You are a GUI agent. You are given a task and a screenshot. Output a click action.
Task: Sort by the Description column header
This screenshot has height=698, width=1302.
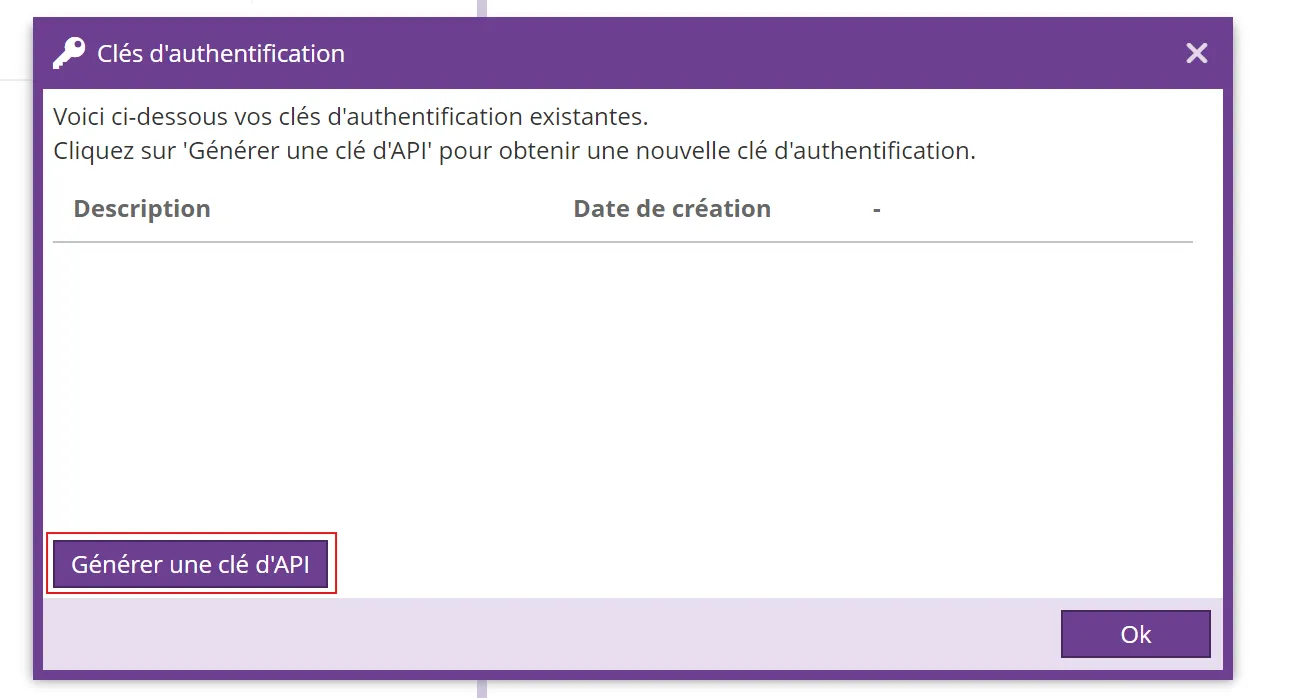(142, 209)
